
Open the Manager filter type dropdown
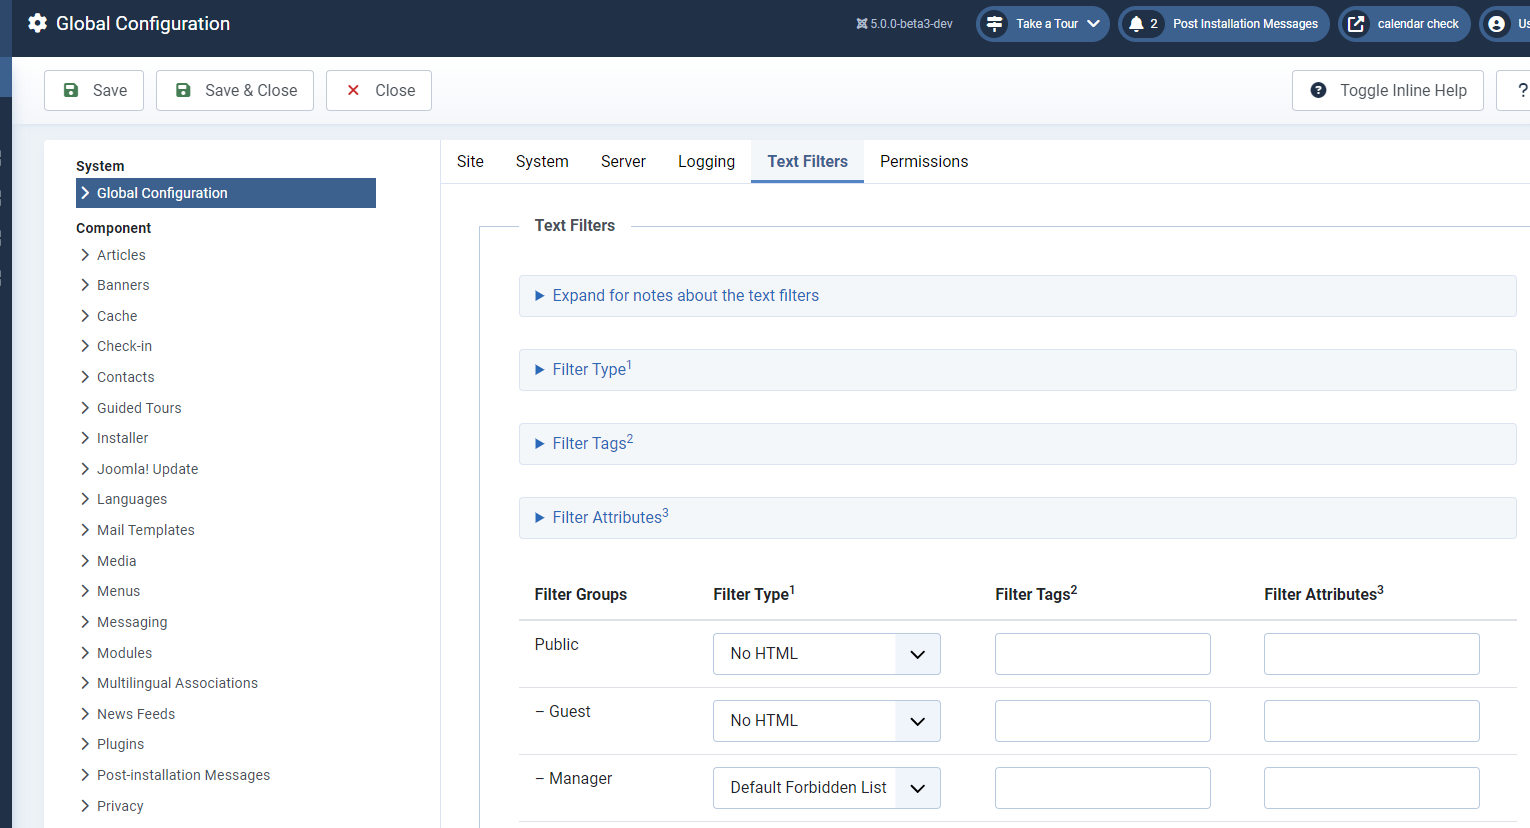[827, 788]
